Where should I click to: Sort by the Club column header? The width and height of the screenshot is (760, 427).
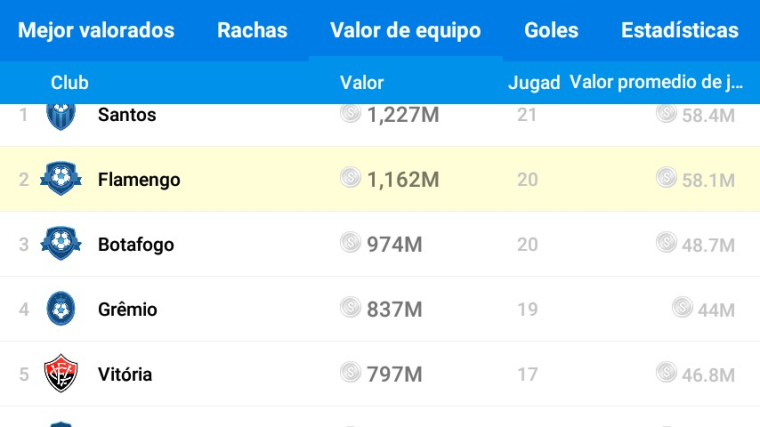[x=70, y=82]
